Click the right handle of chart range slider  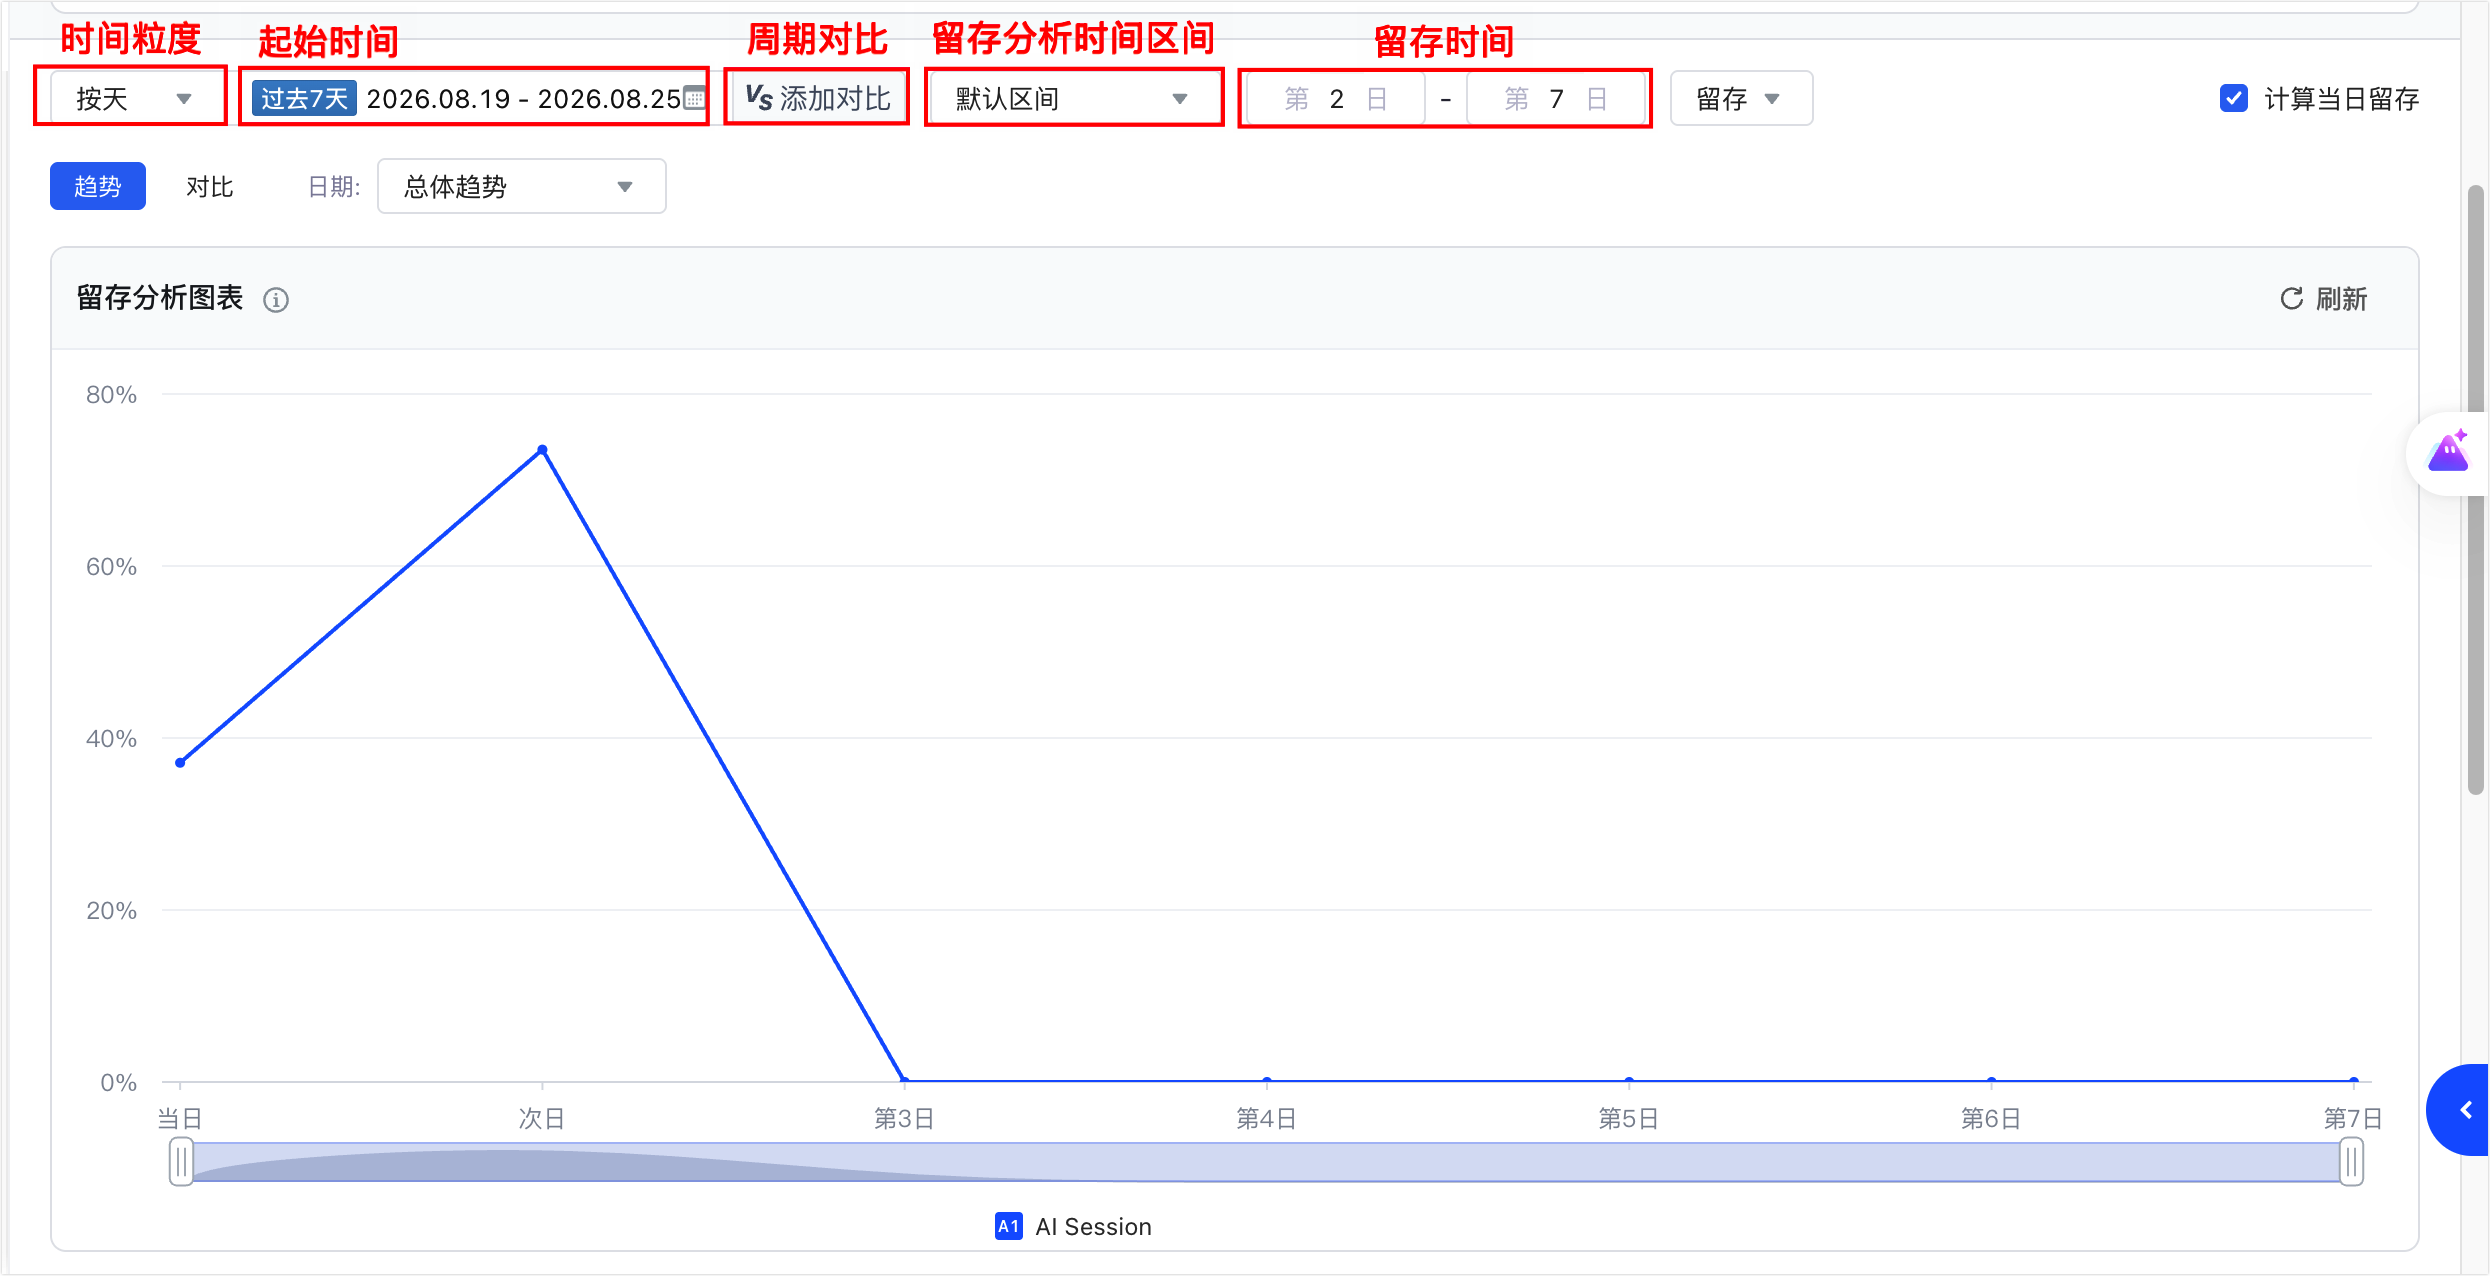point(2352,1162)
